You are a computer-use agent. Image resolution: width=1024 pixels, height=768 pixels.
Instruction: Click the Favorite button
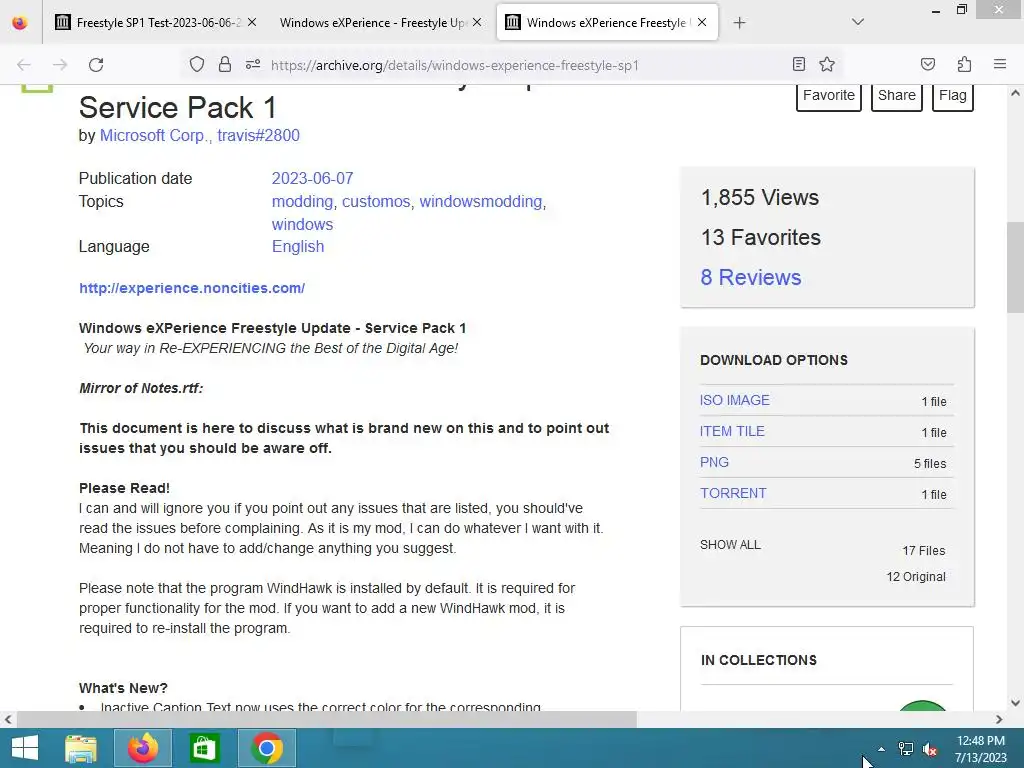[829, 96]
